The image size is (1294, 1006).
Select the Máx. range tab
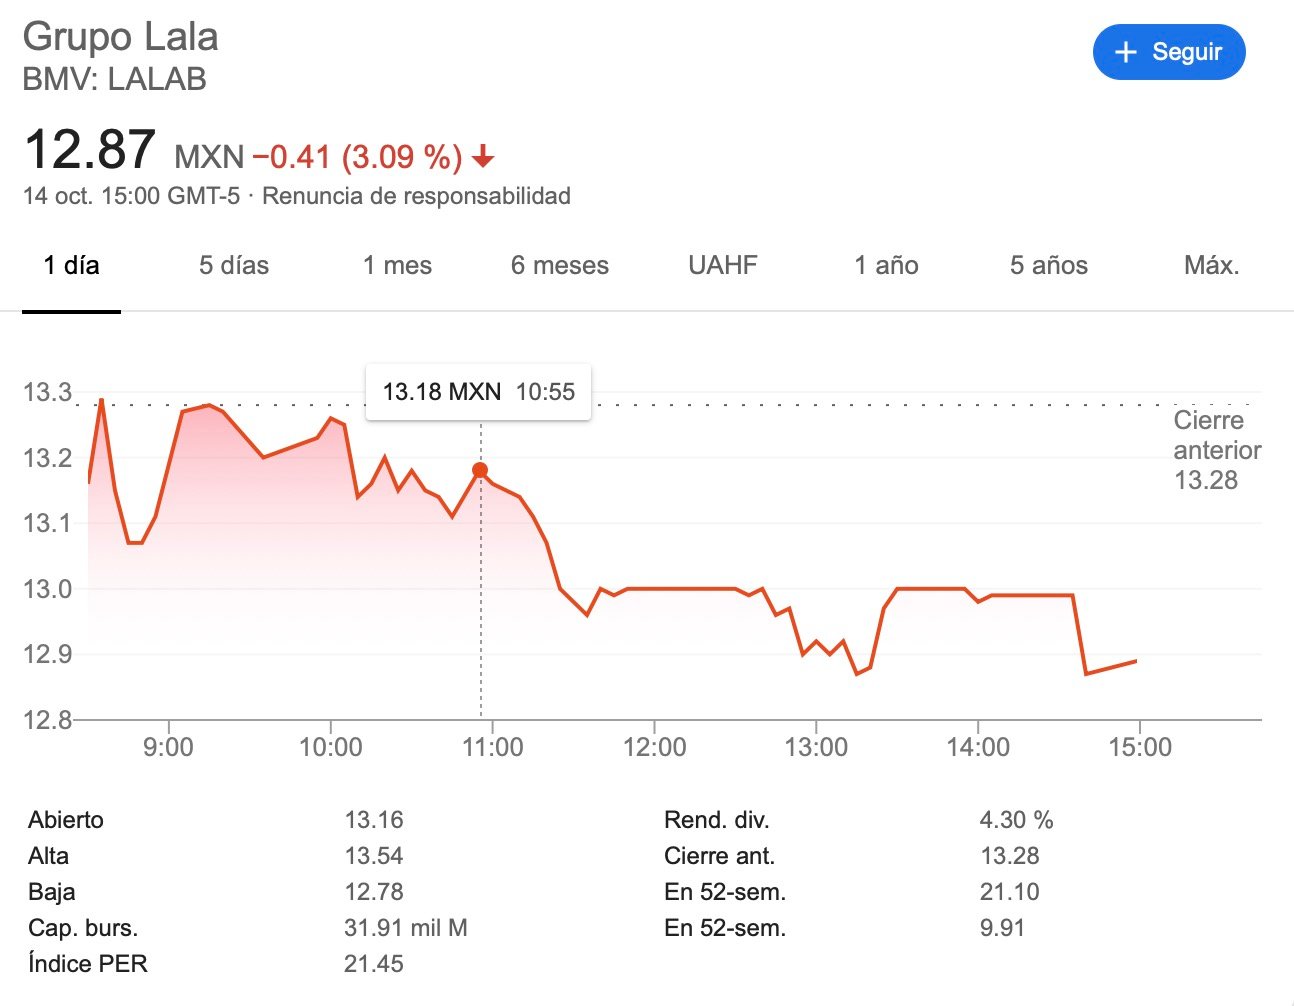coord(1212,266)
